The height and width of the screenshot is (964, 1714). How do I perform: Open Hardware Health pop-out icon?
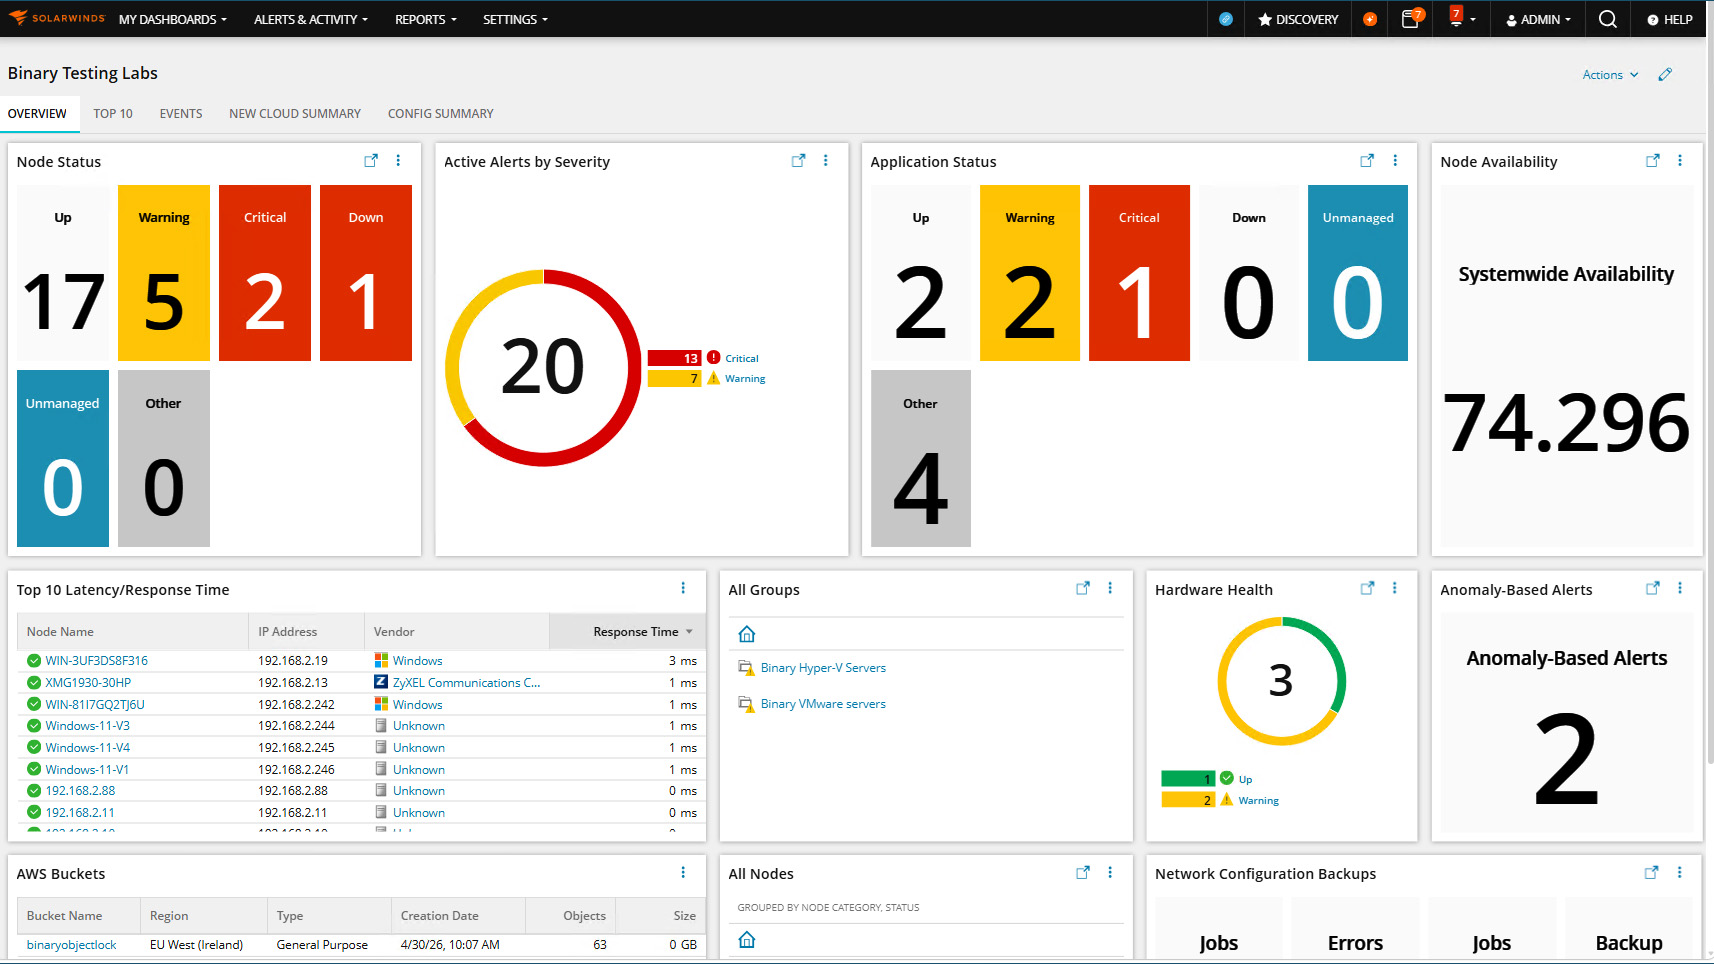1367,589
